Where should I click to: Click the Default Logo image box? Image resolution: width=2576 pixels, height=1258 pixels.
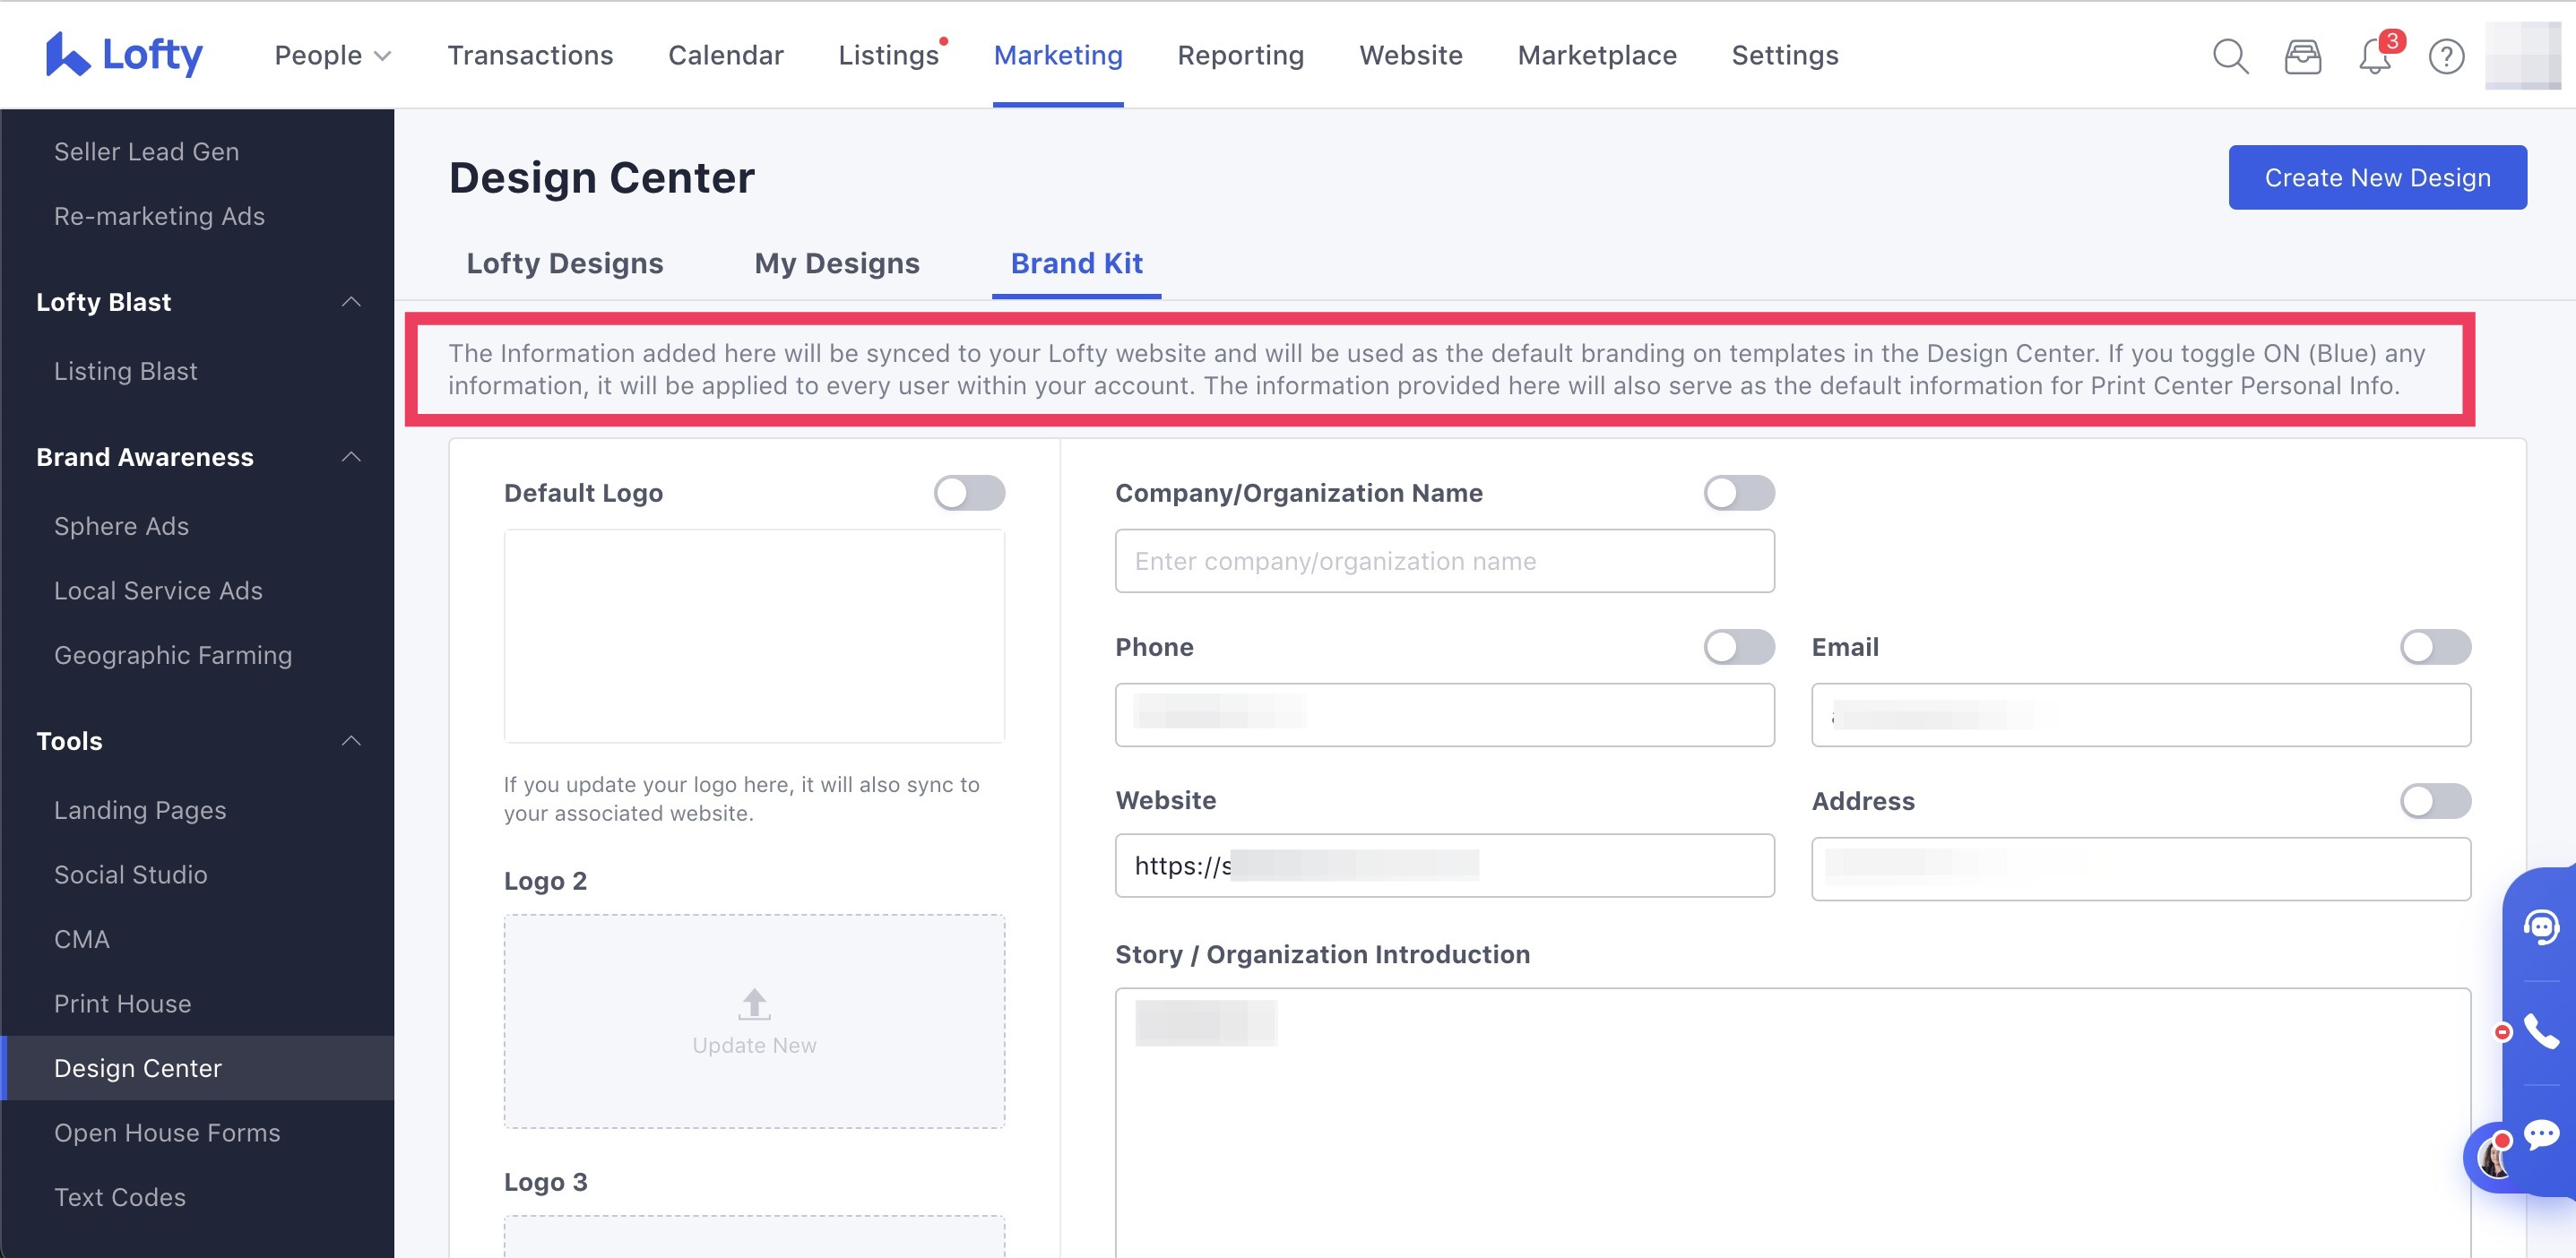click(754, 635)
